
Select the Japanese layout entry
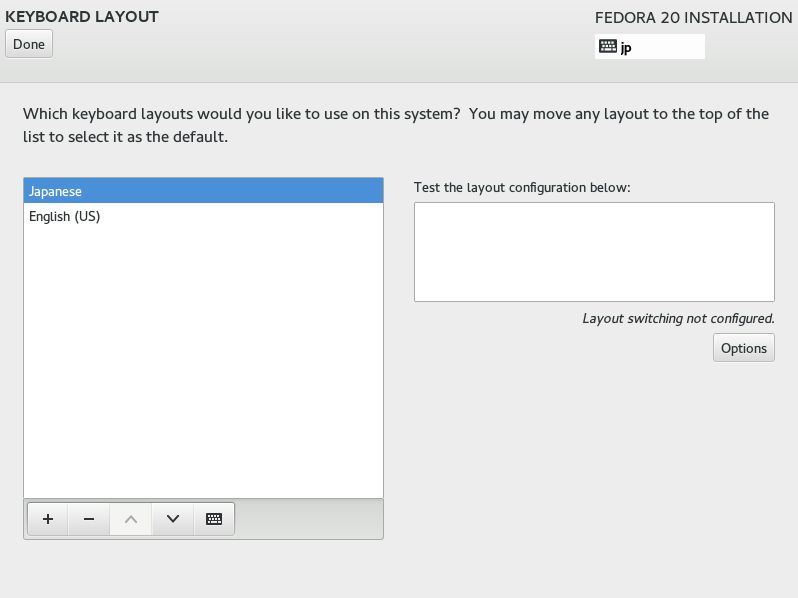tap(204, 191)
